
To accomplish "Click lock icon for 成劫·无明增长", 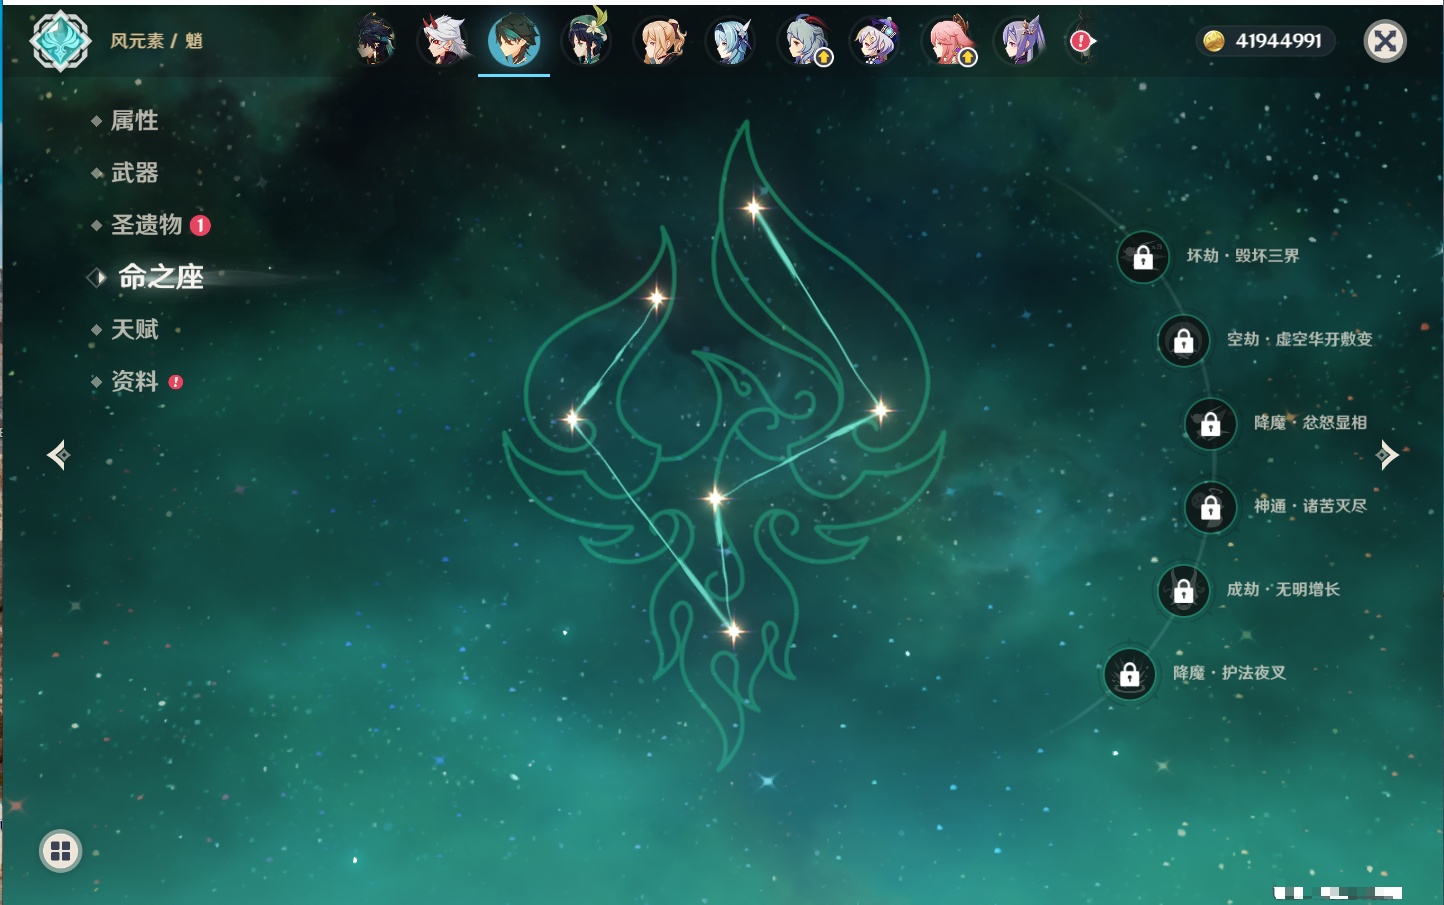I will click(1184, 590).
